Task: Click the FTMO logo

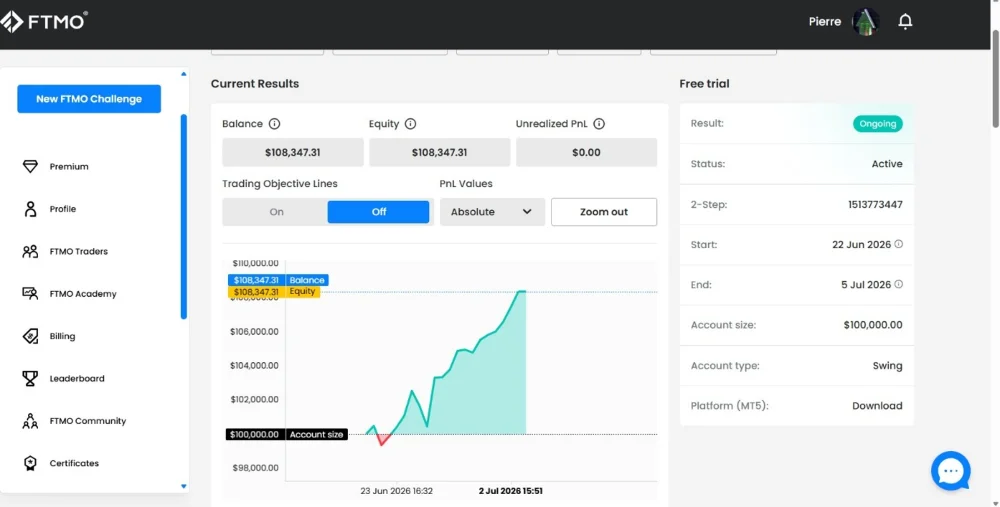Action: coord(43,21)
